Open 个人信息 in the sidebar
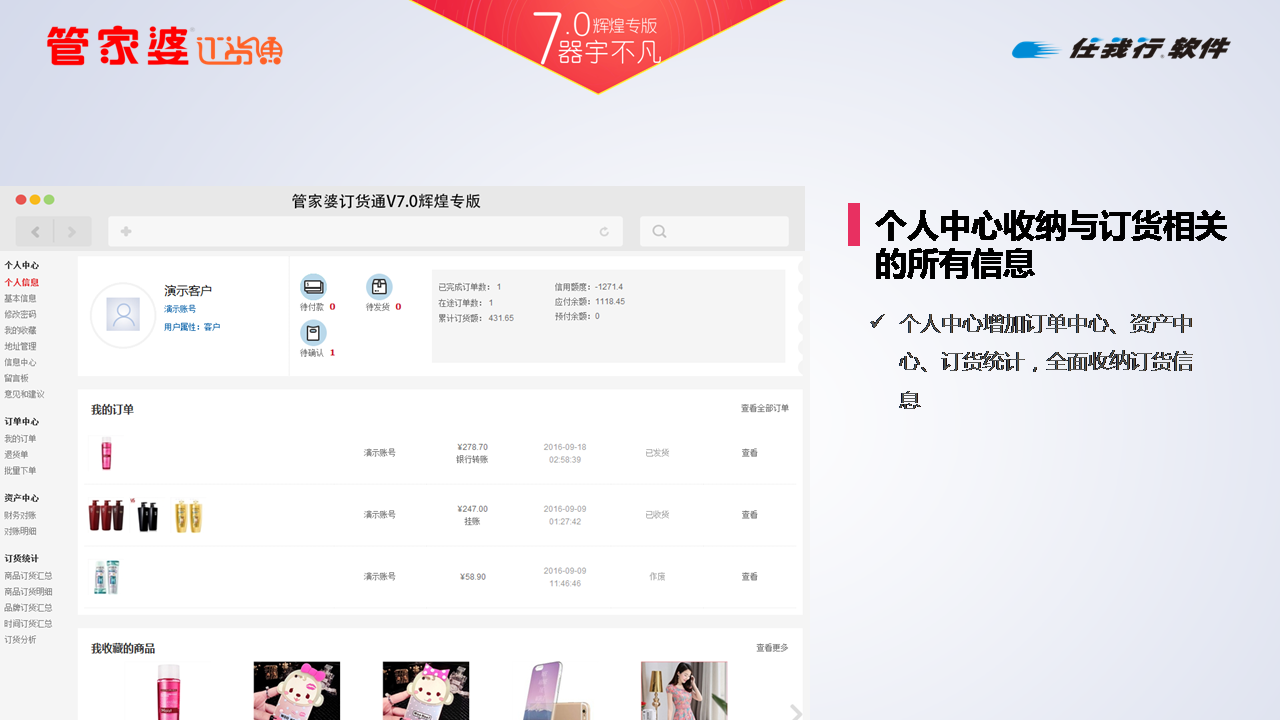 point(21,282)
